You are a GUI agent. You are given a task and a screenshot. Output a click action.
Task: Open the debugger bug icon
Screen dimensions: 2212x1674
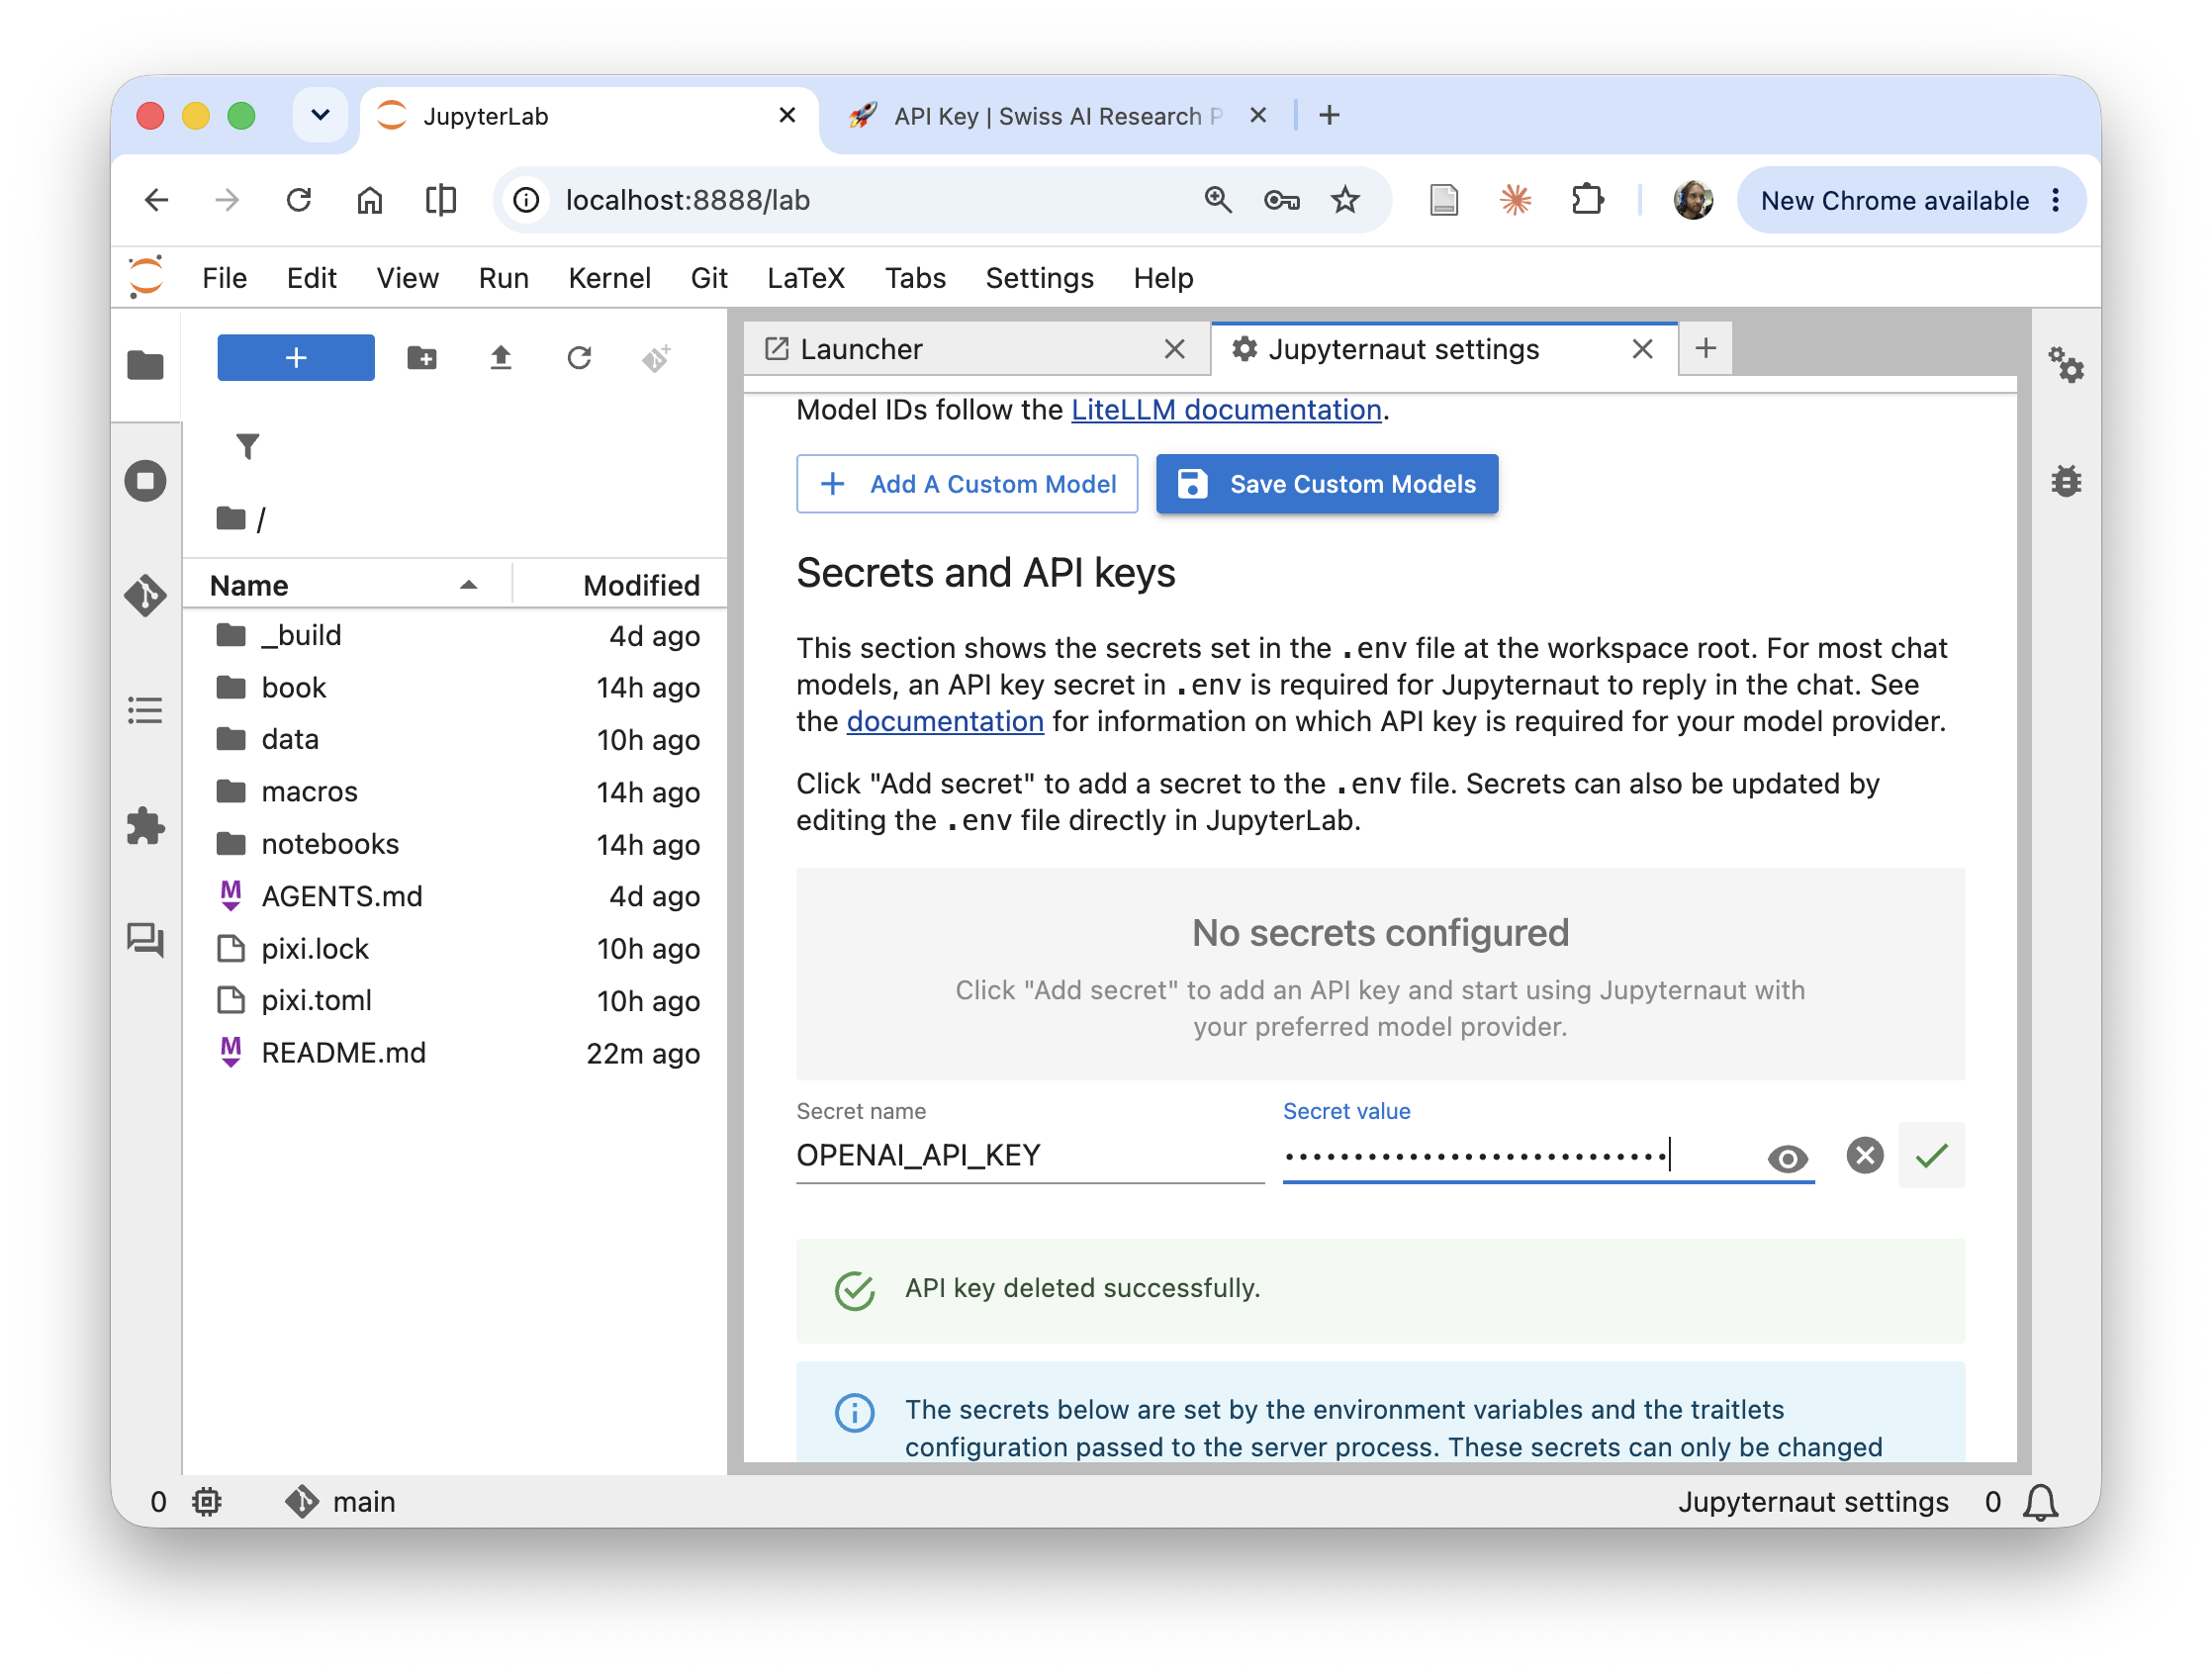point(2066,481)
